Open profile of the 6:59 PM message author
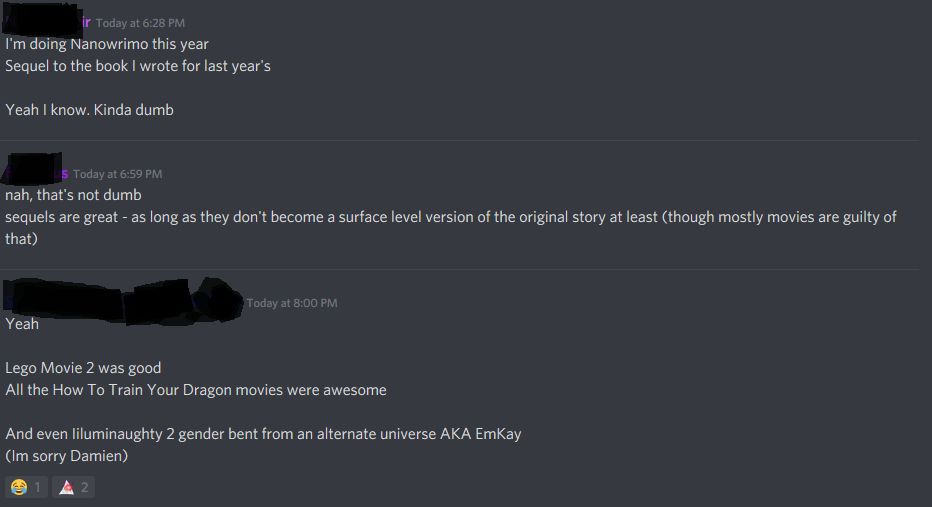Viewport: 932px width, 507px height. click(x=36, y=170)
